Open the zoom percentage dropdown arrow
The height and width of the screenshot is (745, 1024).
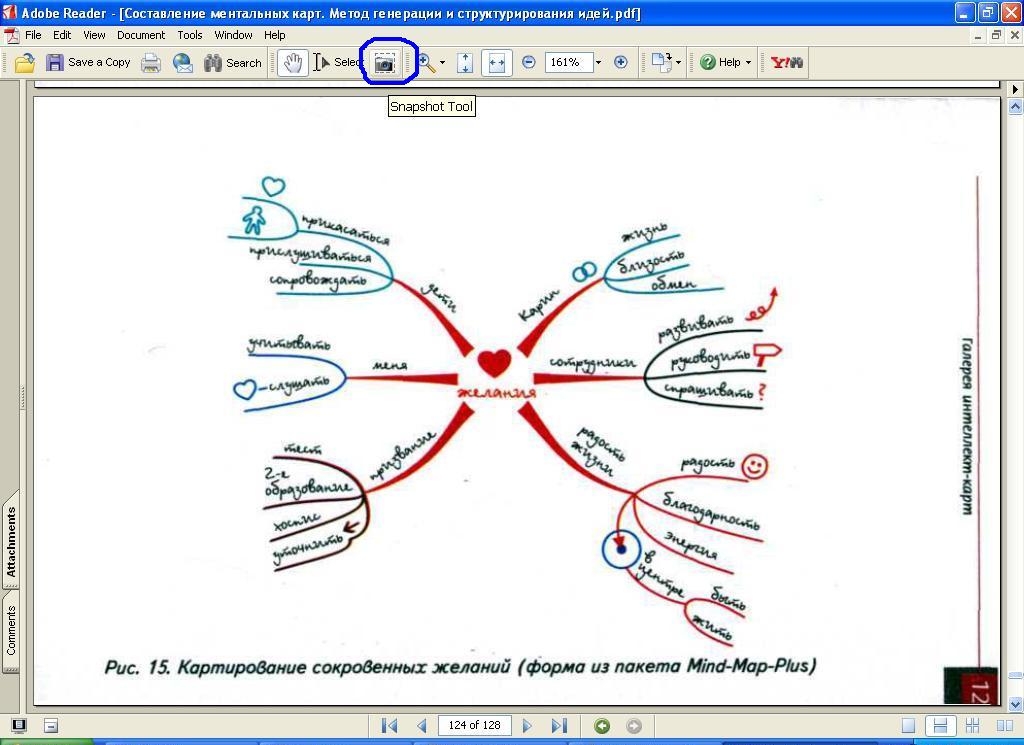598,62
